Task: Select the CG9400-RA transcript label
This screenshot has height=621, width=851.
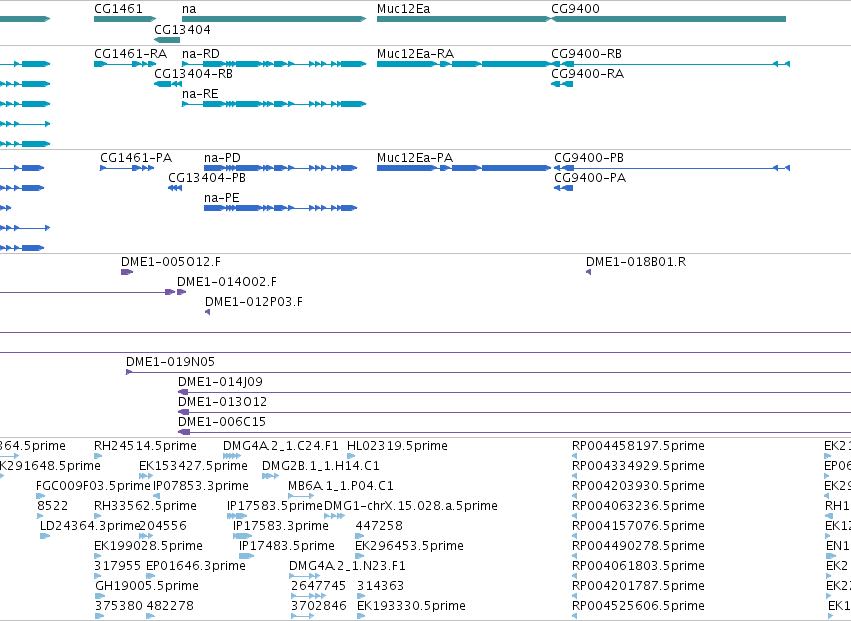Action: tap(587, 74)
